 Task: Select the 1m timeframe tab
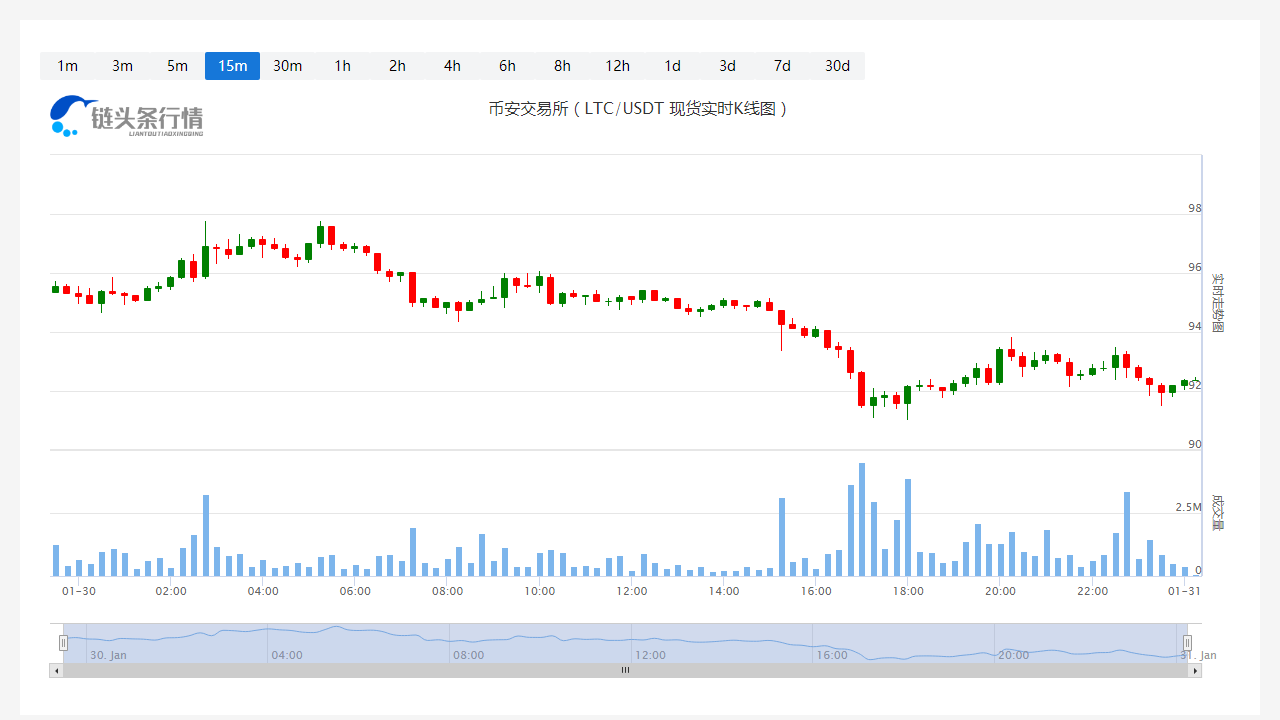tap(67, 66)
